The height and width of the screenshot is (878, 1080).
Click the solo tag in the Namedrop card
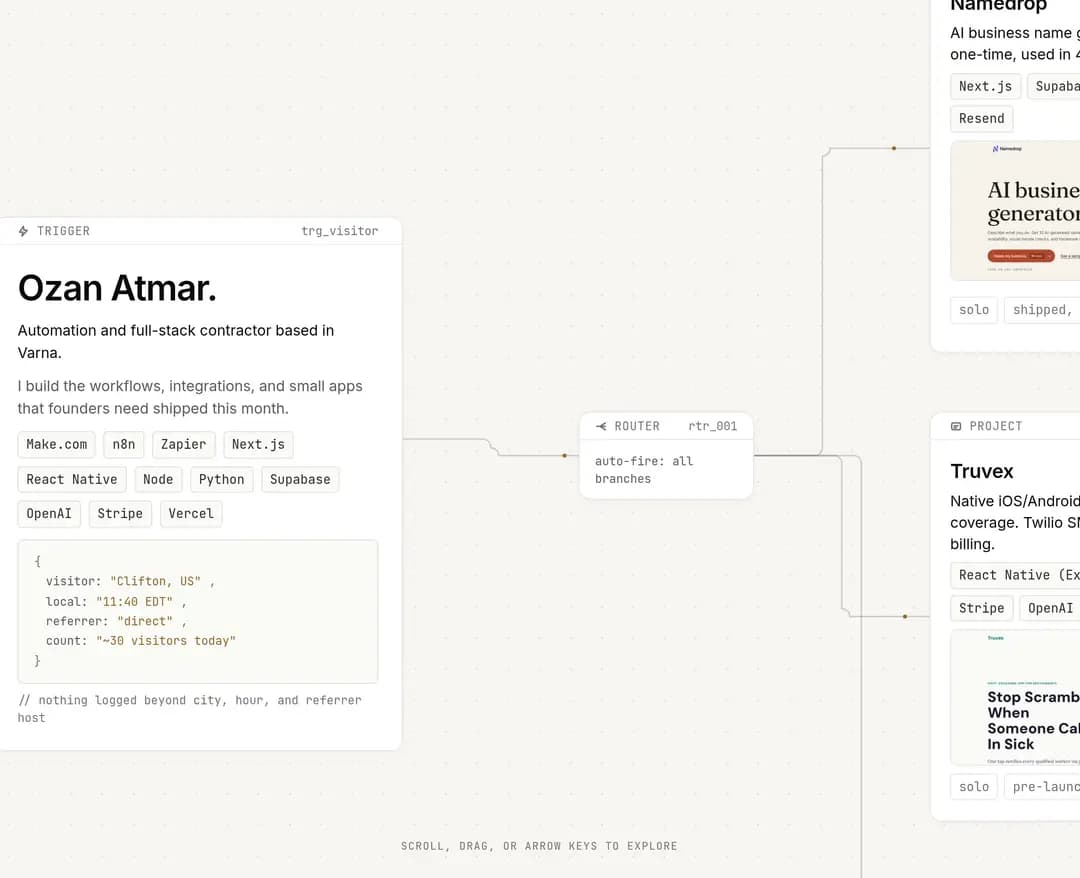(x=974, y=310)
